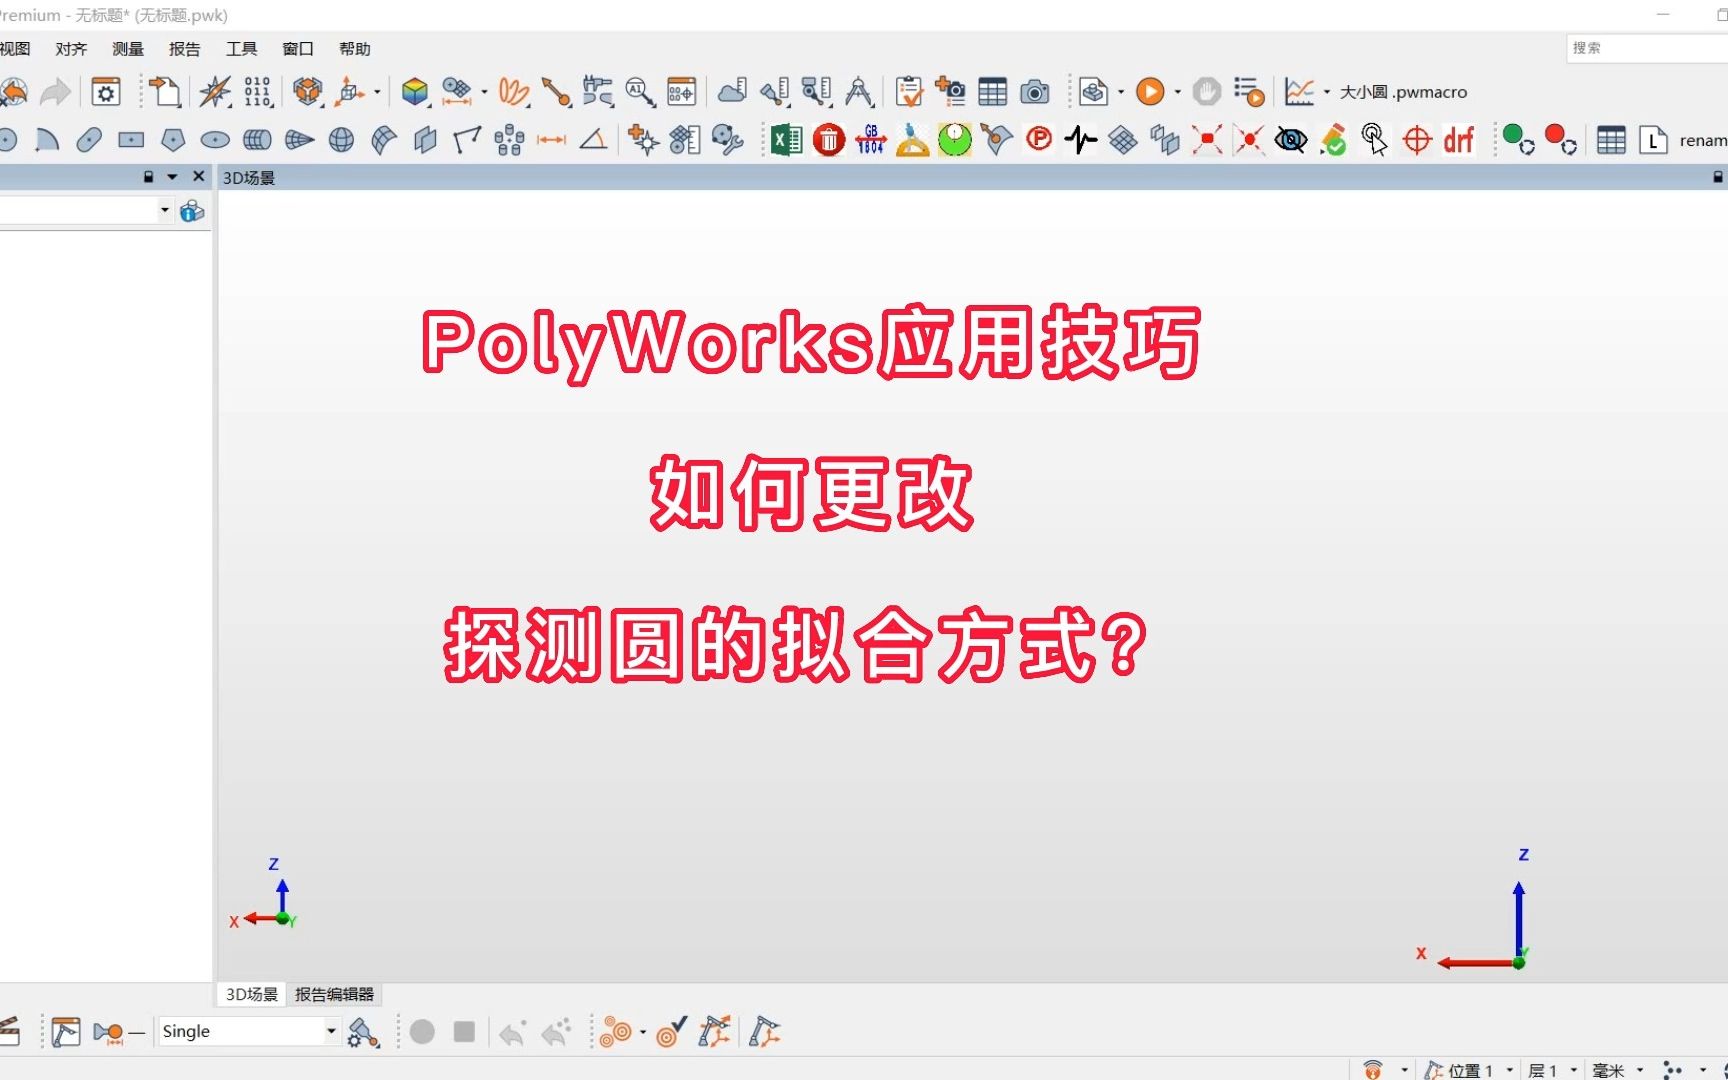Open the 测量 menu
This screenshot has height=1080, width=1728.
[128, 49]
